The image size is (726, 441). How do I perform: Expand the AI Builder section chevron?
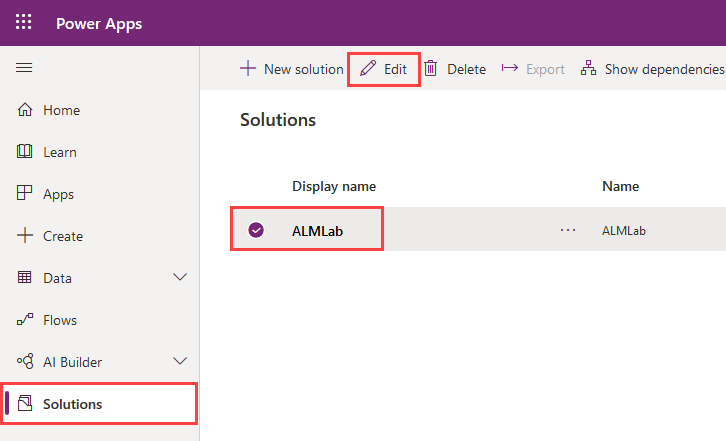[180, 362]
